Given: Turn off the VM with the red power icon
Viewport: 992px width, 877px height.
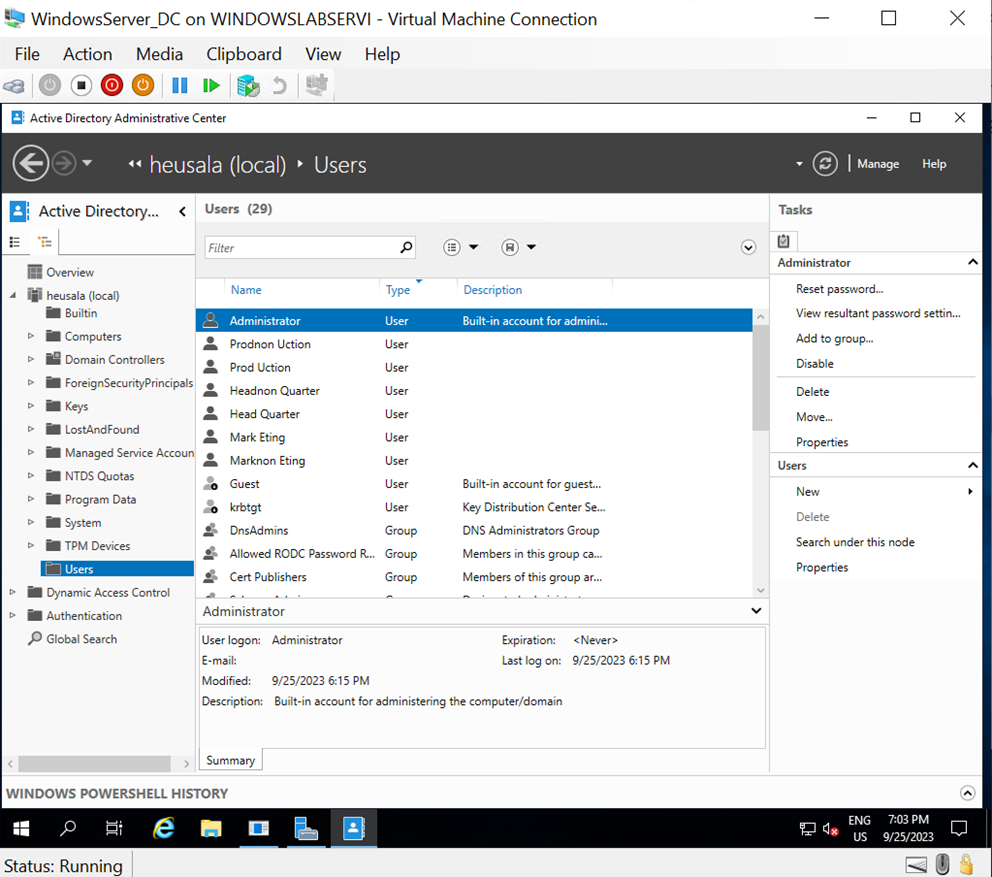Looking at the screenshot, I should (111, 85).
